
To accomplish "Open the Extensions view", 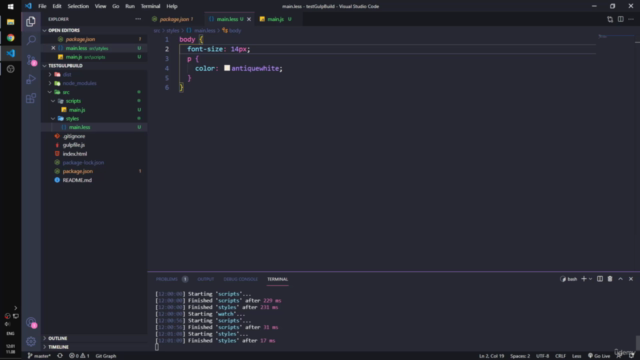I will 31,98.
